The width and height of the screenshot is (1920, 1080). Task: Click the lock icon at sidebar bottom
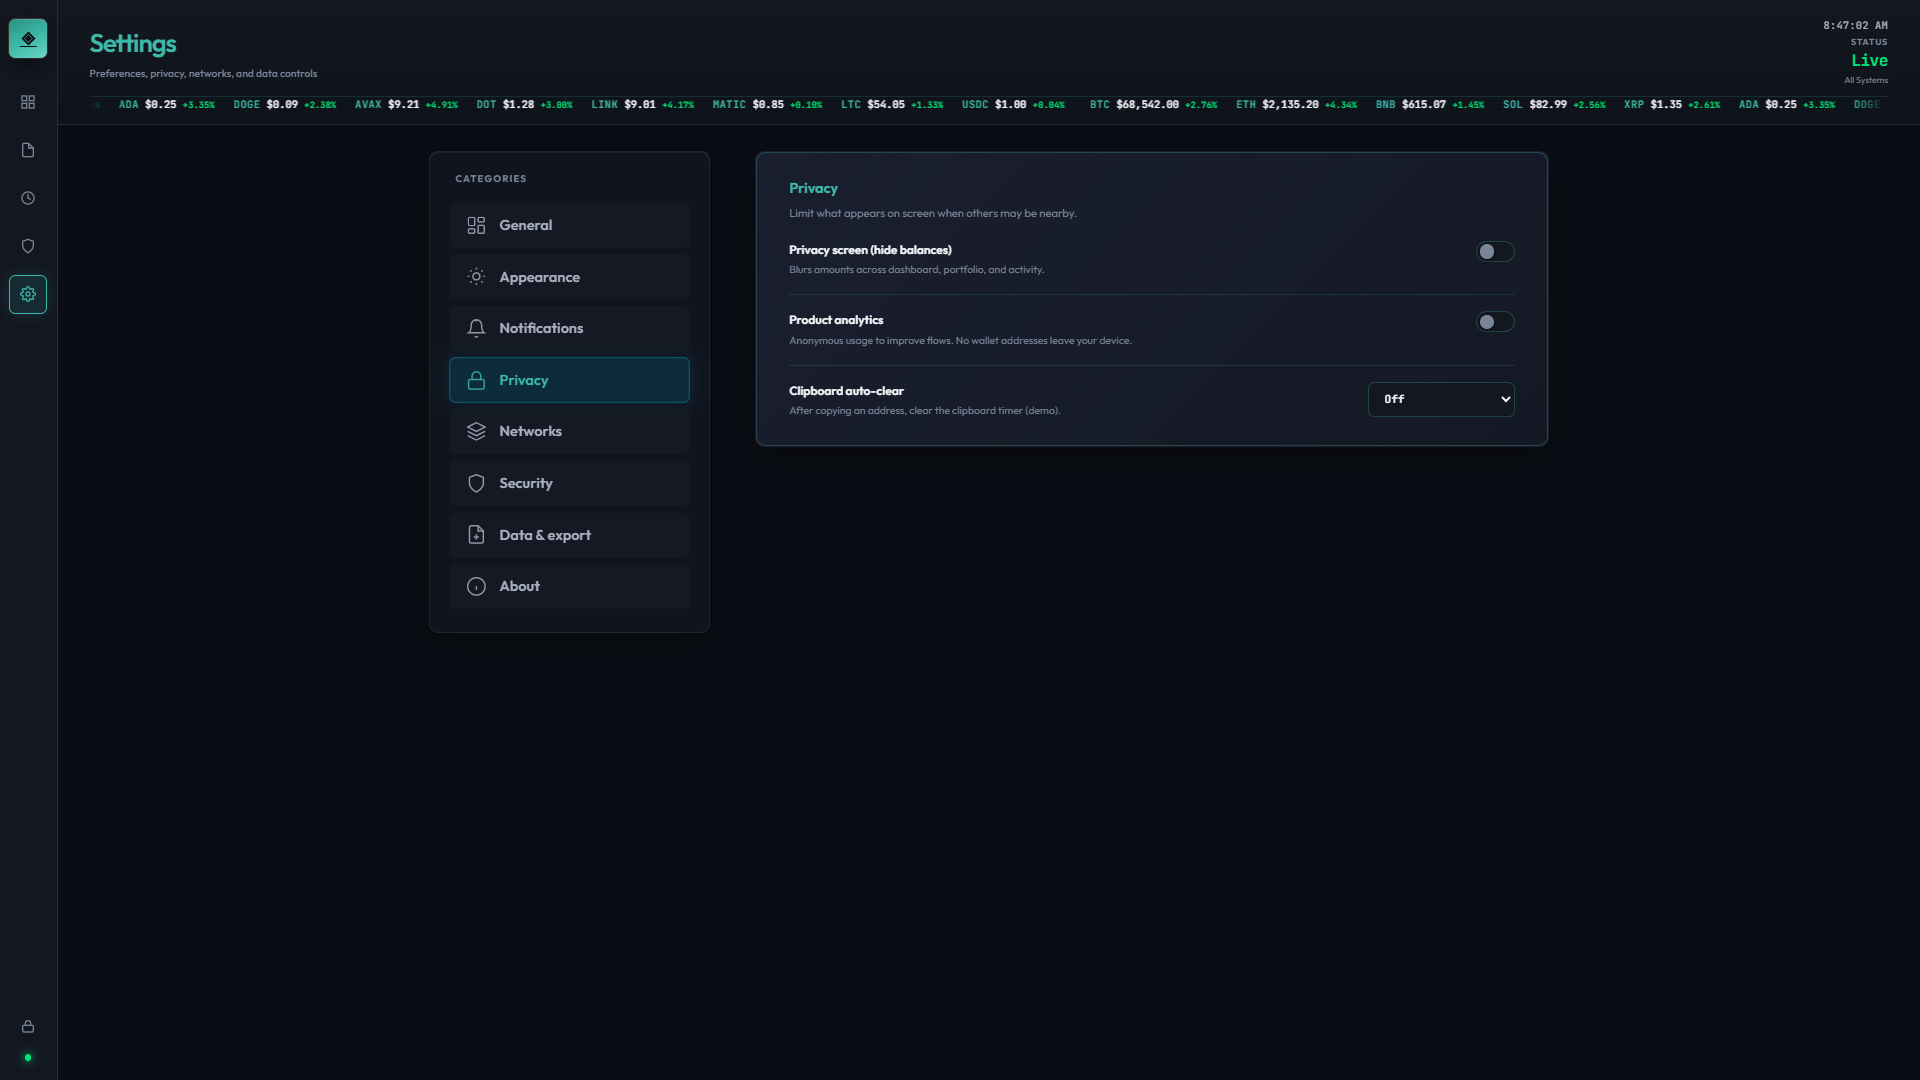pos(28,1026)
